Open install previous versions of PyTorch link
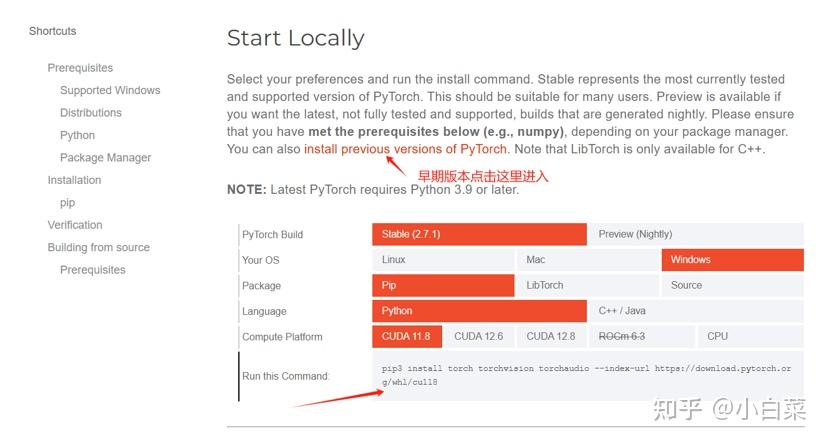827x442 pixels. 405,149
